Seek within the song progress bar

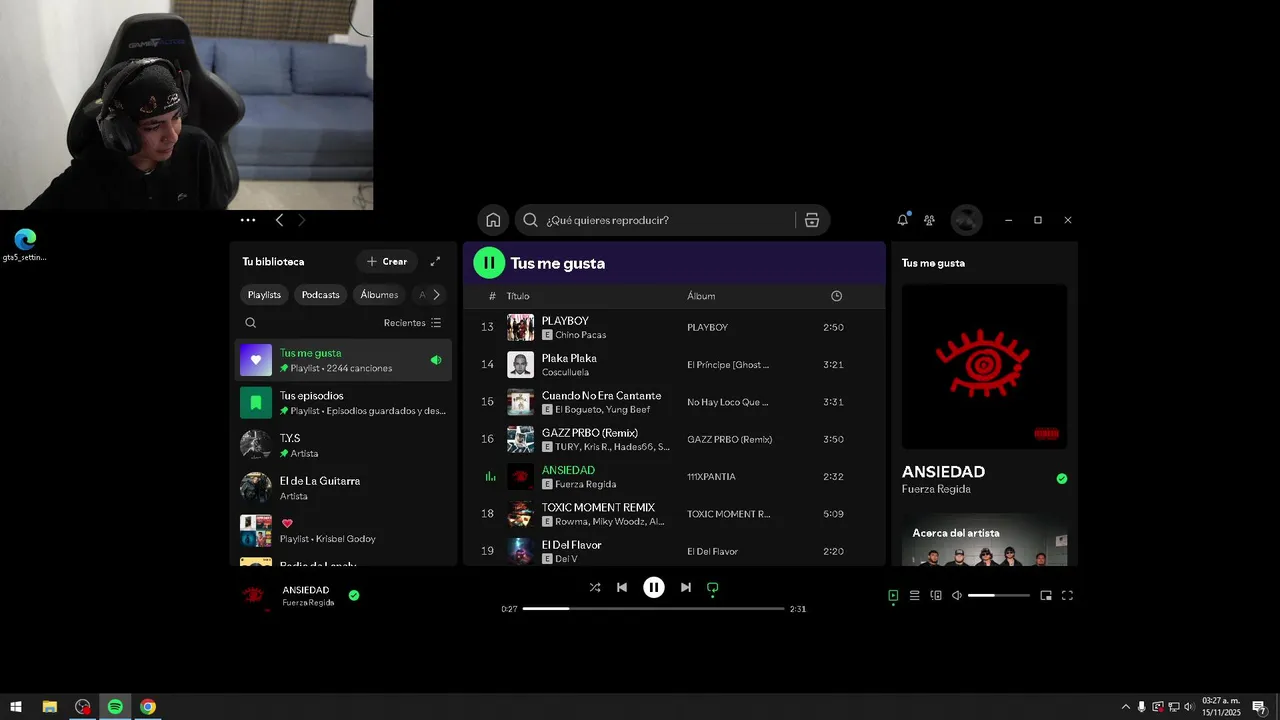[x=653, y=608]
